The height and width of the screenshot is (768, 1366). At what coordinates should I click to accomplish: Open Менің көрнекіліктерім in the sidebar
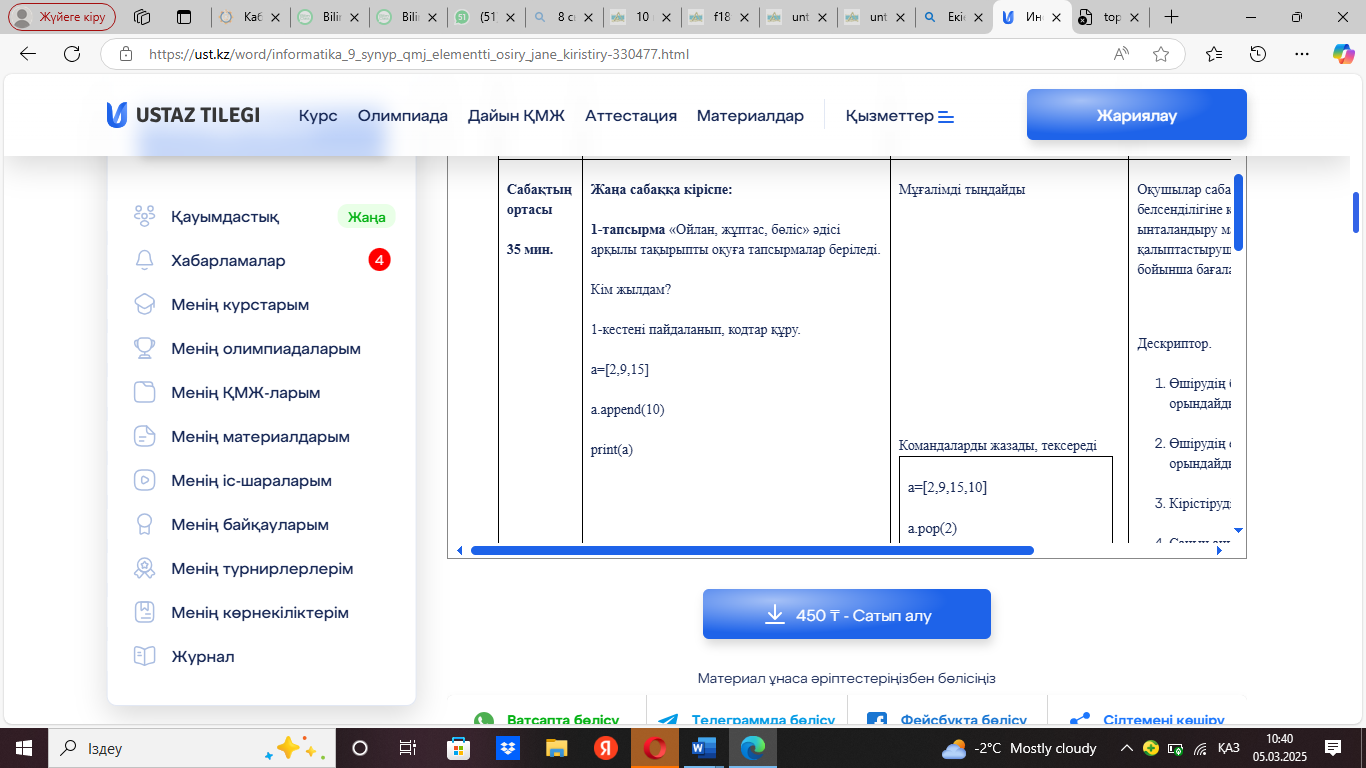[262, 613]
